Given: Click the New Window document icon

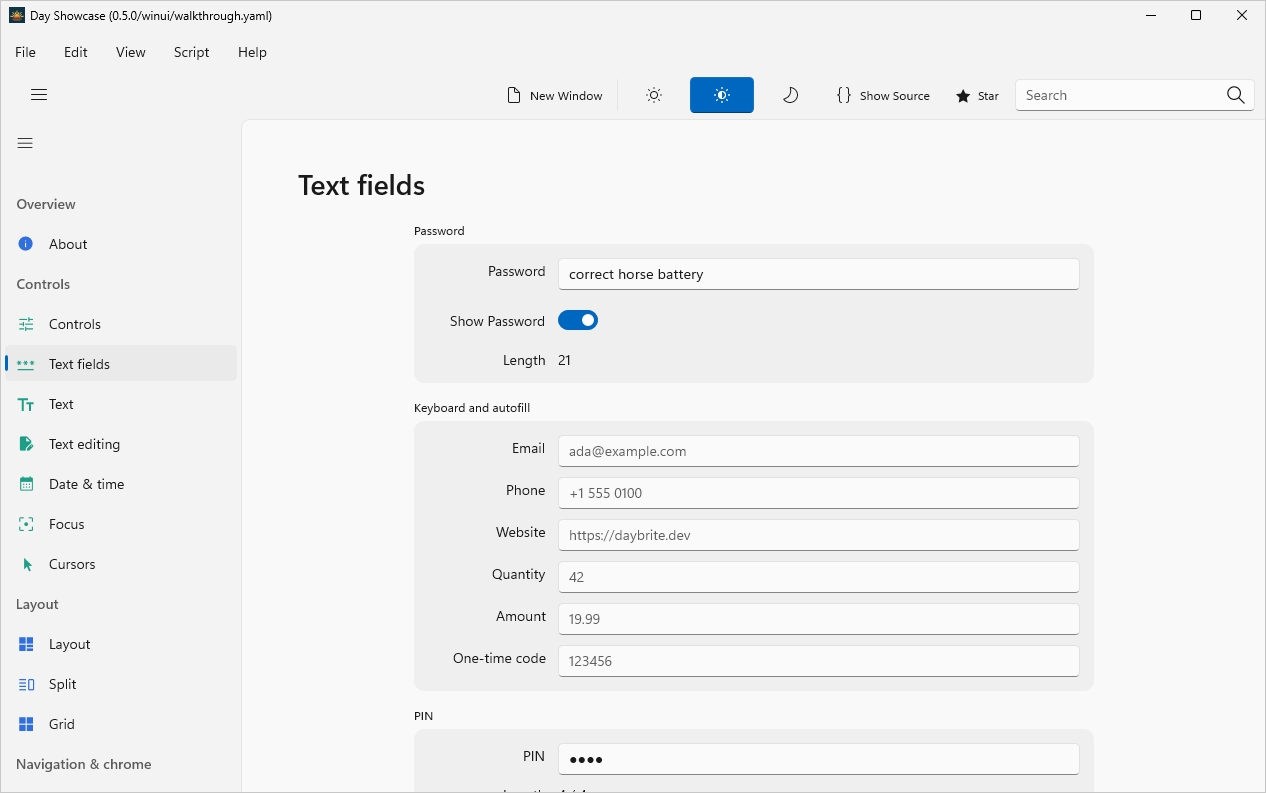Looking at the screenshot, I should [x=514, y=96].
